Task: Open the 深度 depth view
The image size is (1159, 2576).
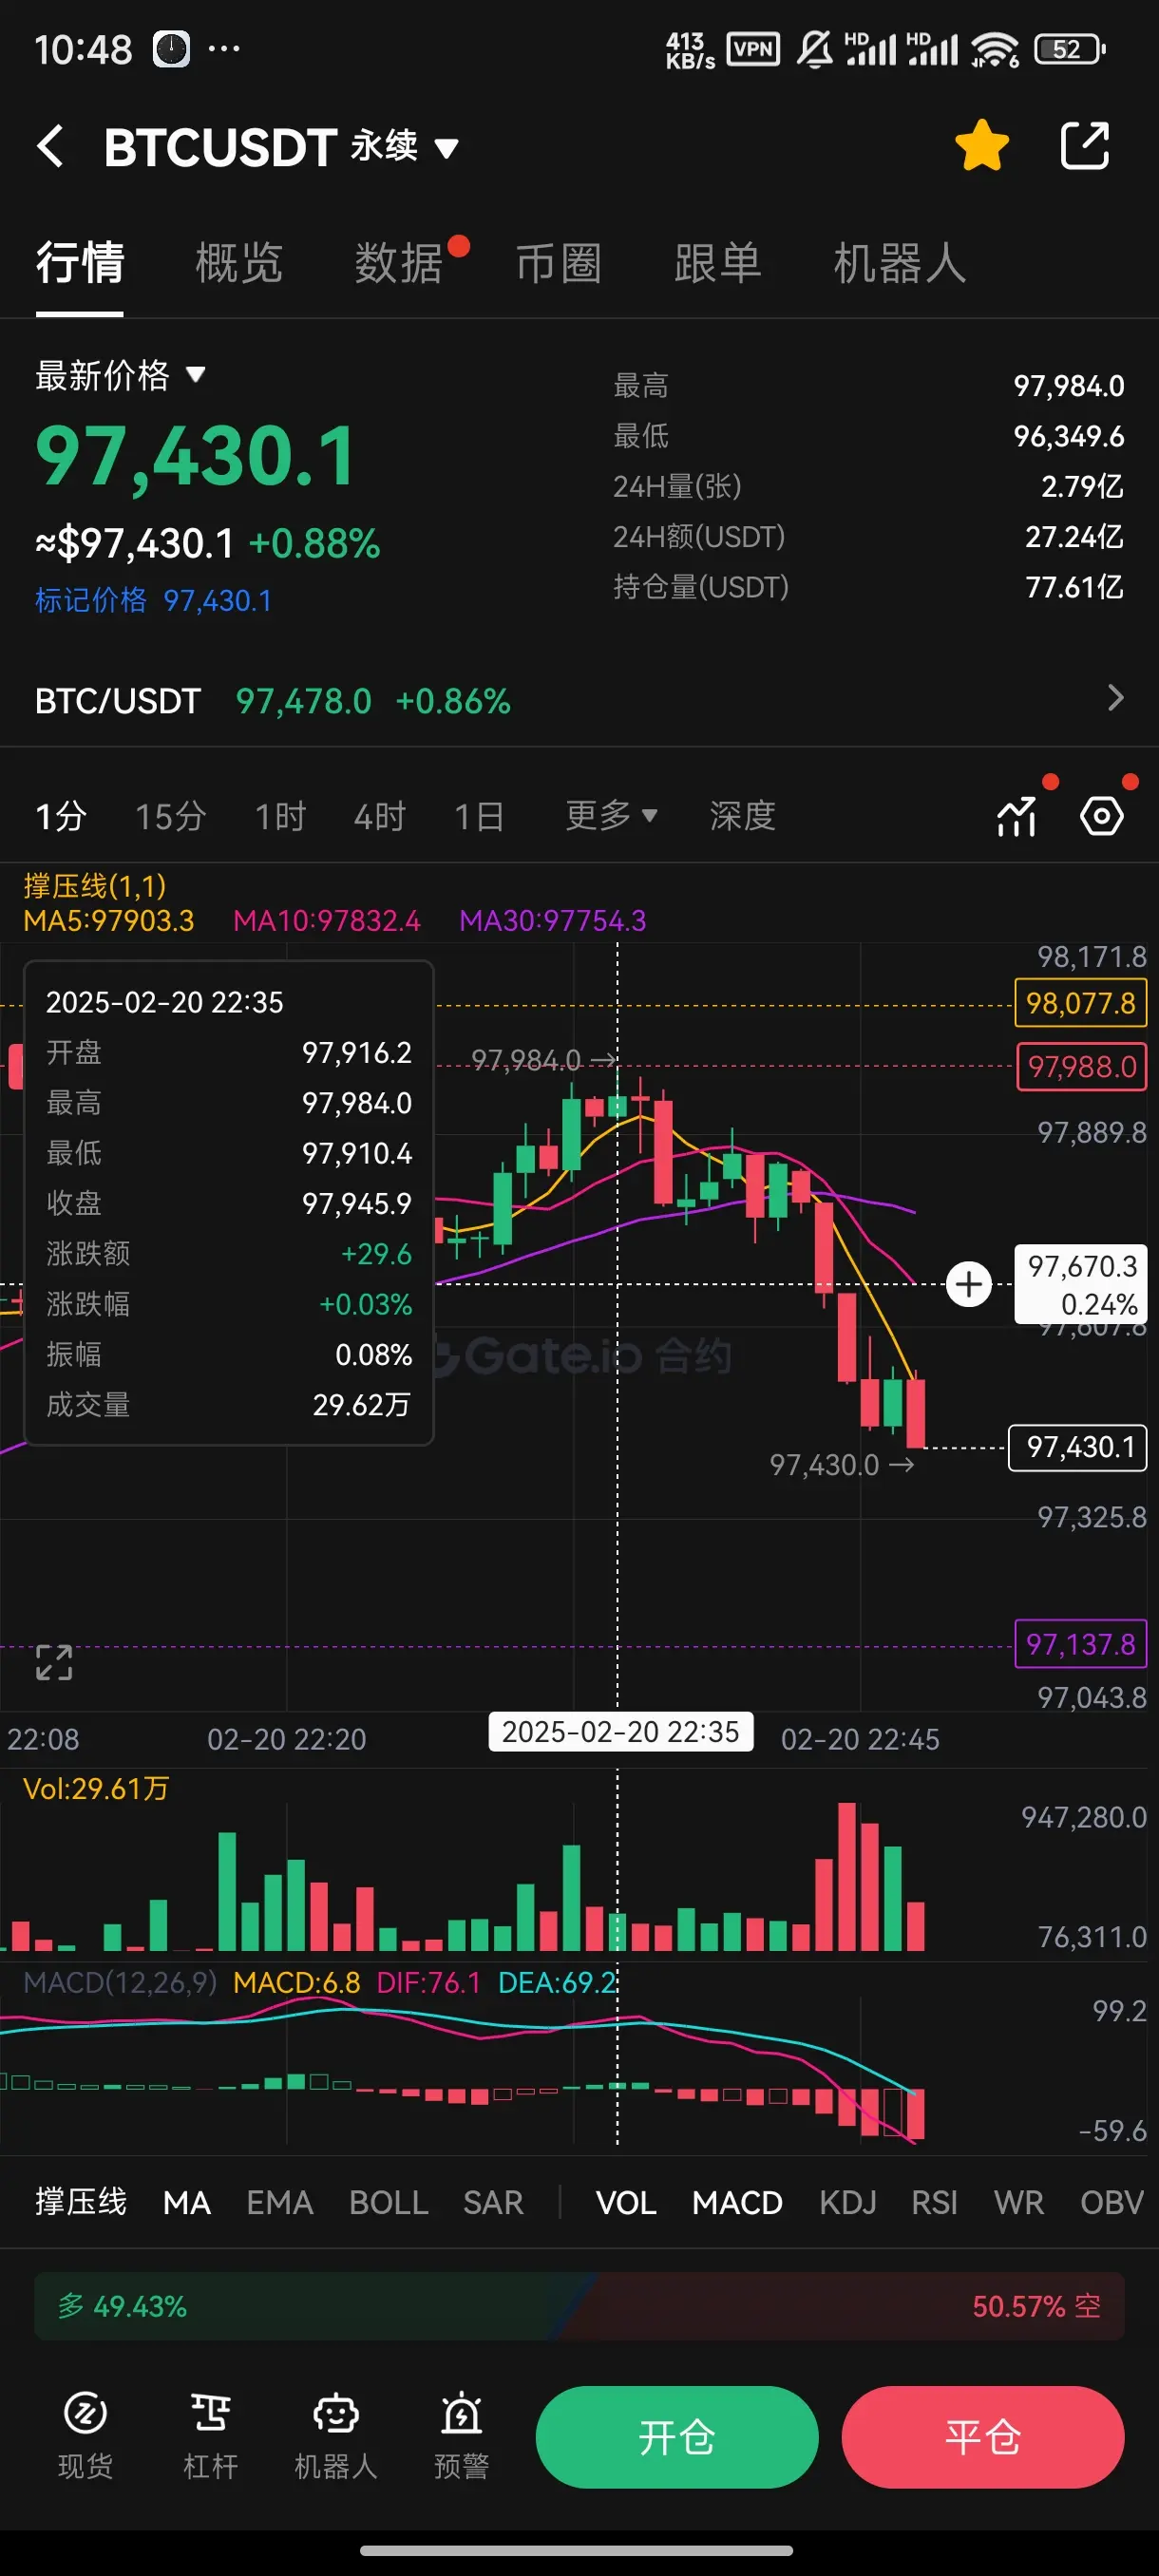Action: 743,816
